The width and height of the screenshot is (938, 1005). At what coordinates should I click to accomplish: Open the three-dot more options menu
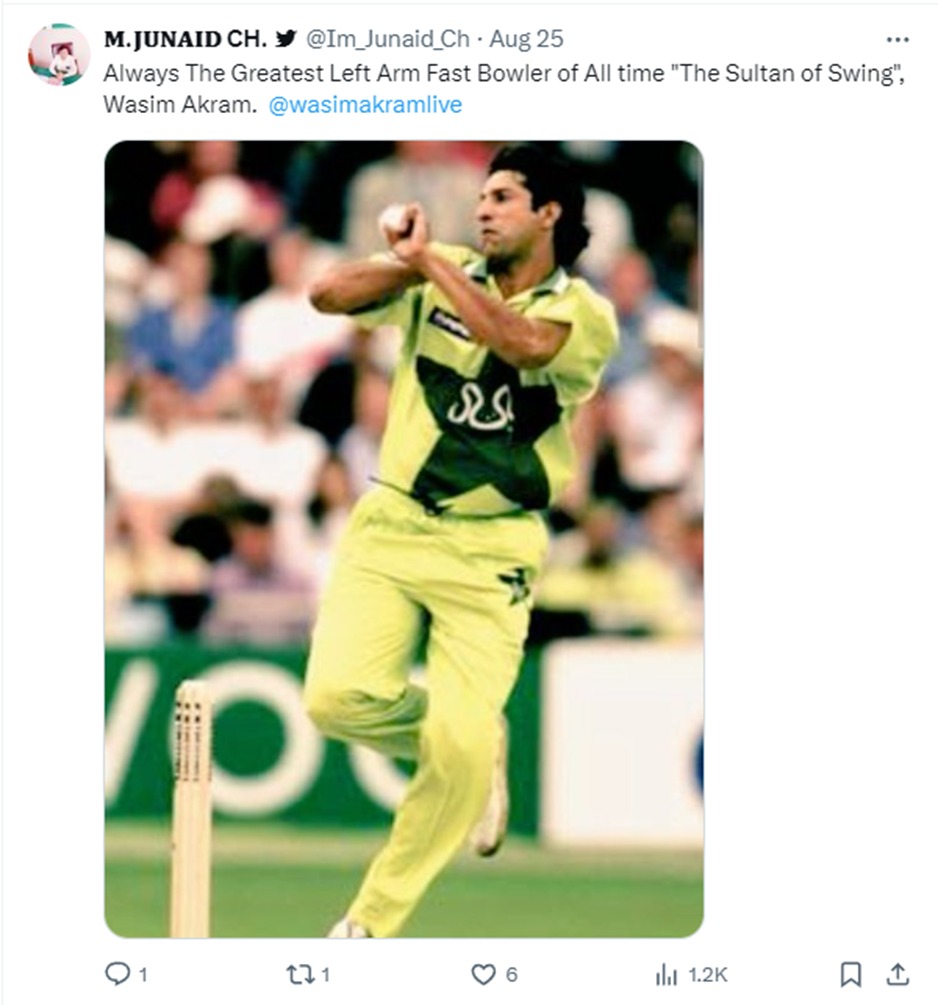[898, 40]
